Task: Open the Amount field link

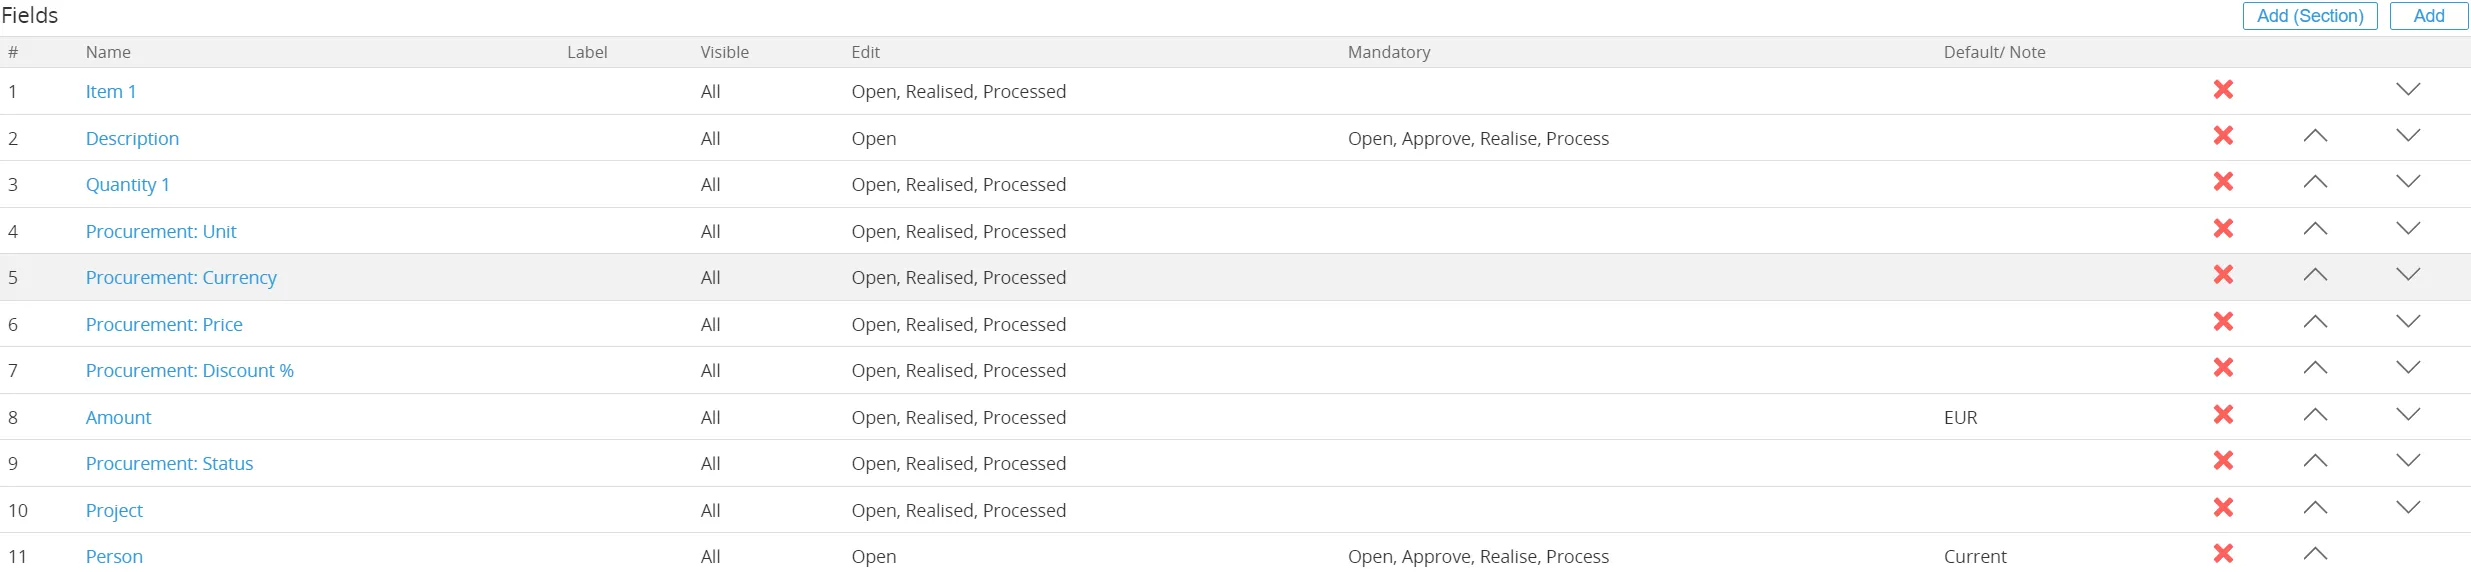Action: click(118, 418)
